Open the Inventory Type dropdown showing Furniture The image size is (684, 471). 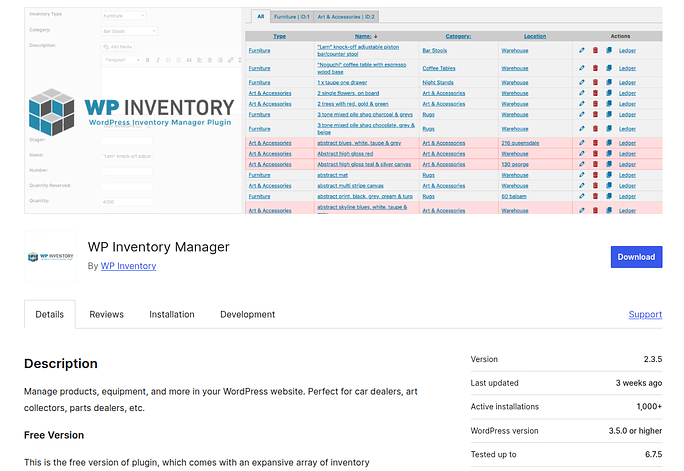pos(123,16)
